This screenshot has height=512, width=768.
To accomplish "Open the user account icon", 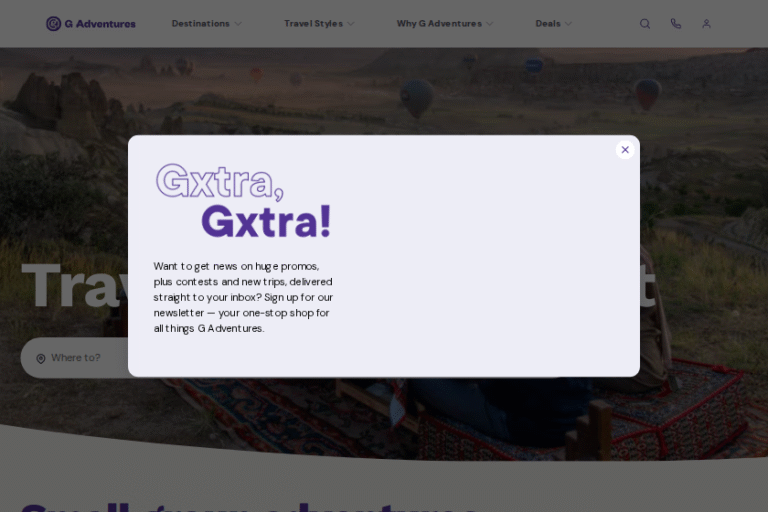I will click(x=706, y=24).
